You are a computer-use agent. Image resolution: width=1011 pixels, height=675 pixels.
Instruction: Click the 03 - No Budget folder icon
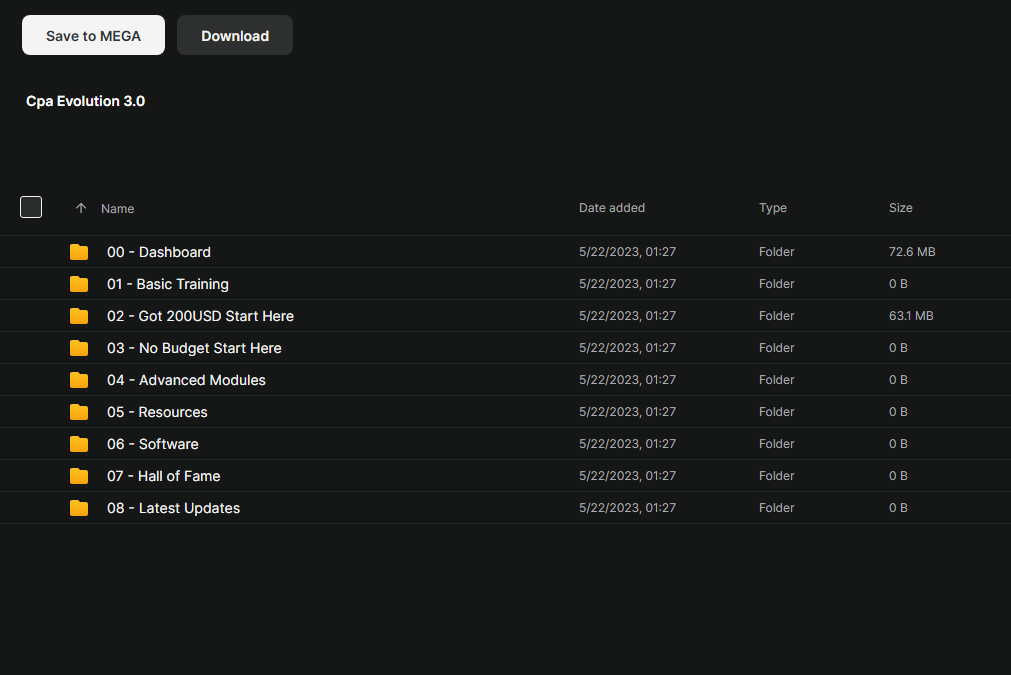pyautogui.click(x=79, y=348)
